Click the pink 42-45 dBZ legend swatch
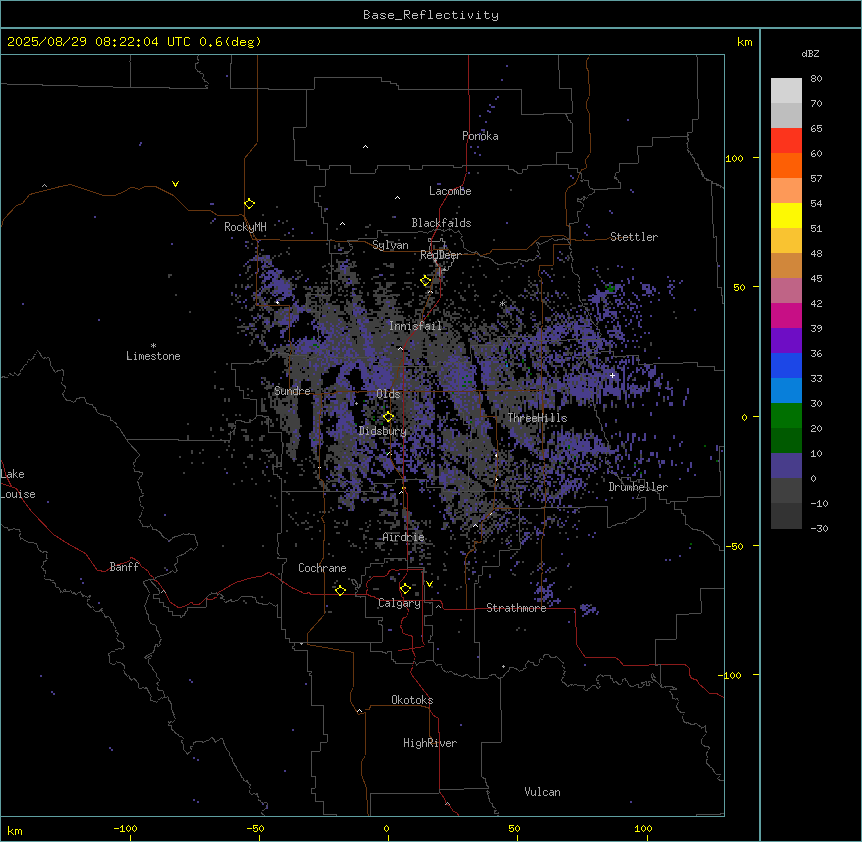The height and width of the screenshot is (842, 862). (x=786, y=291)
